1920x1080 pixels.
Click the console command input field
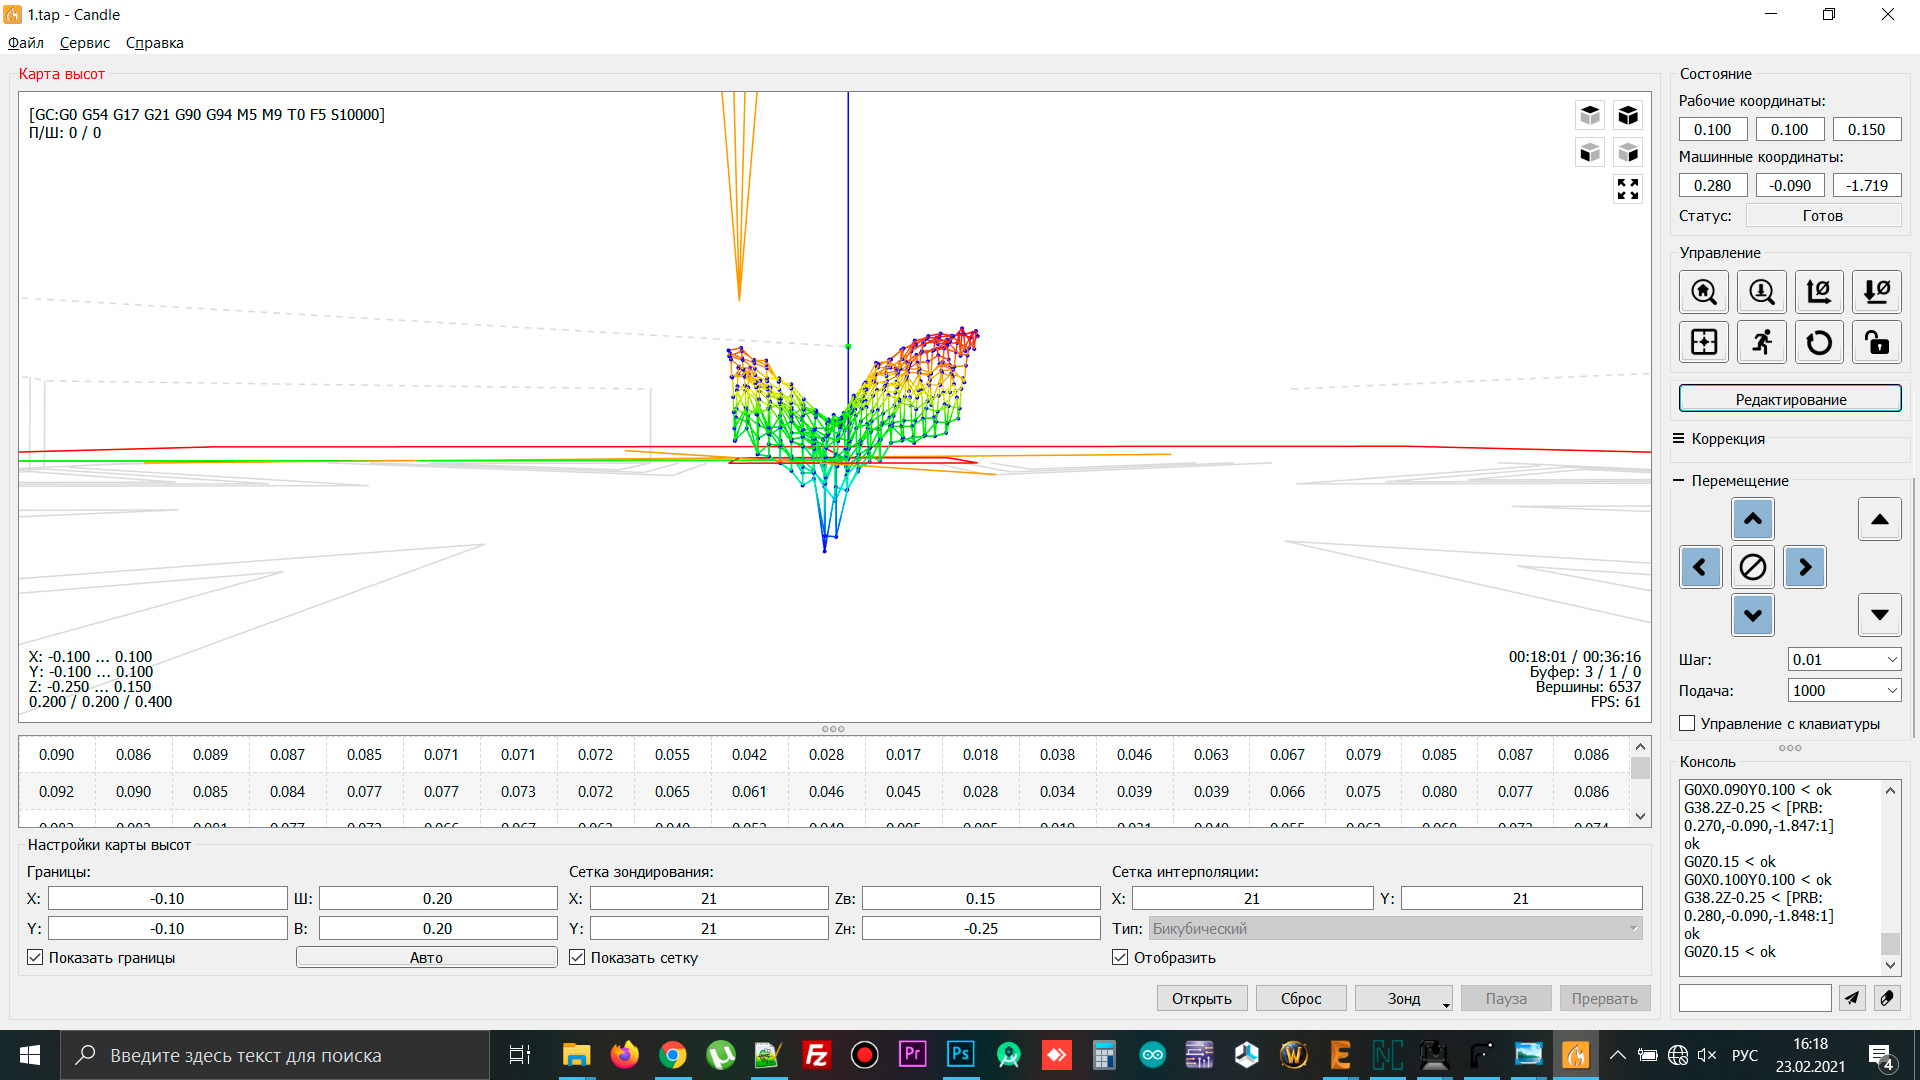coord(1755,998)
